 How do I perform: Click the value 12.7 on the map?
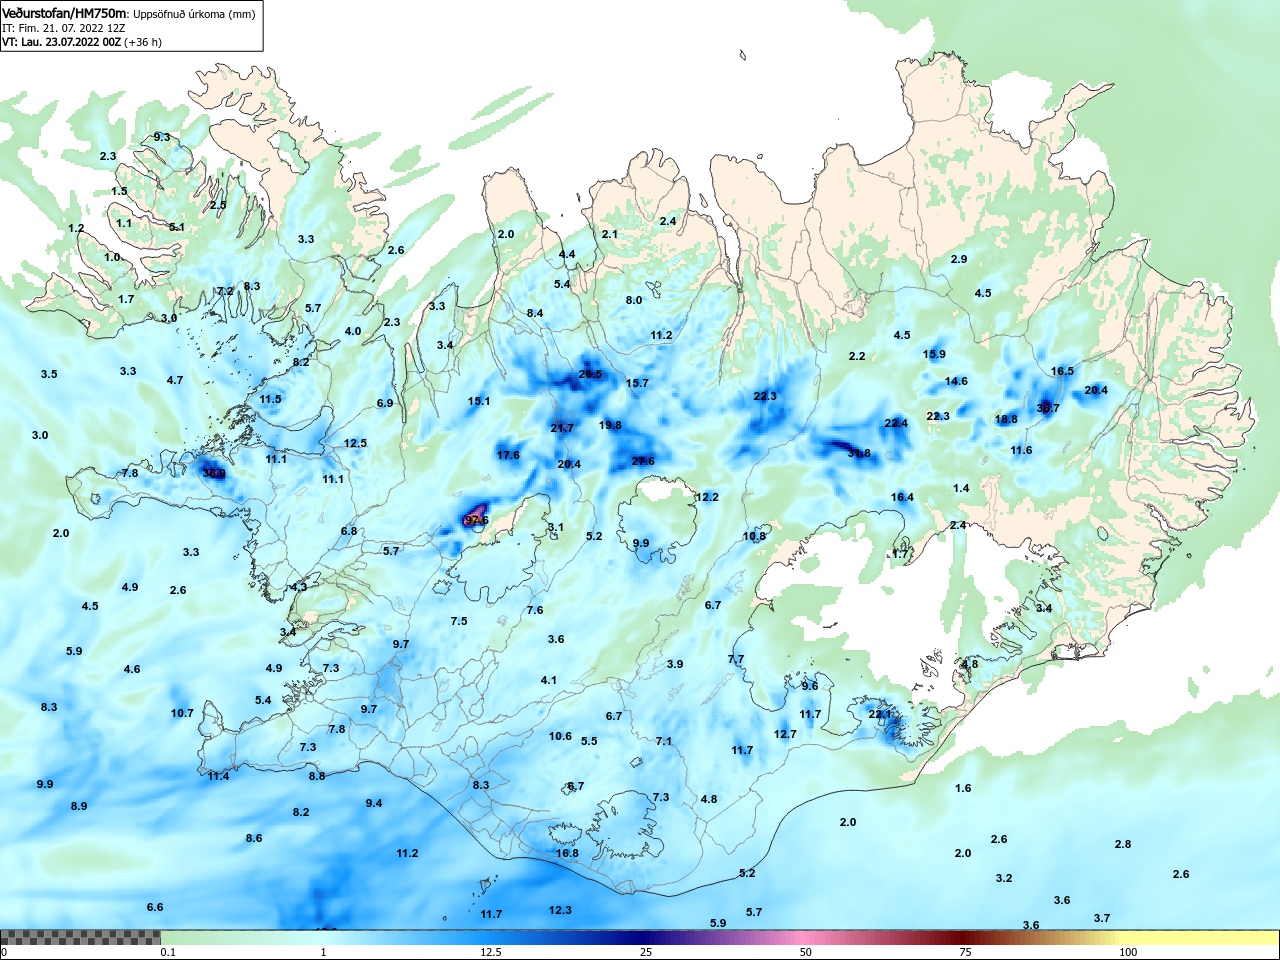pos(786,734)
